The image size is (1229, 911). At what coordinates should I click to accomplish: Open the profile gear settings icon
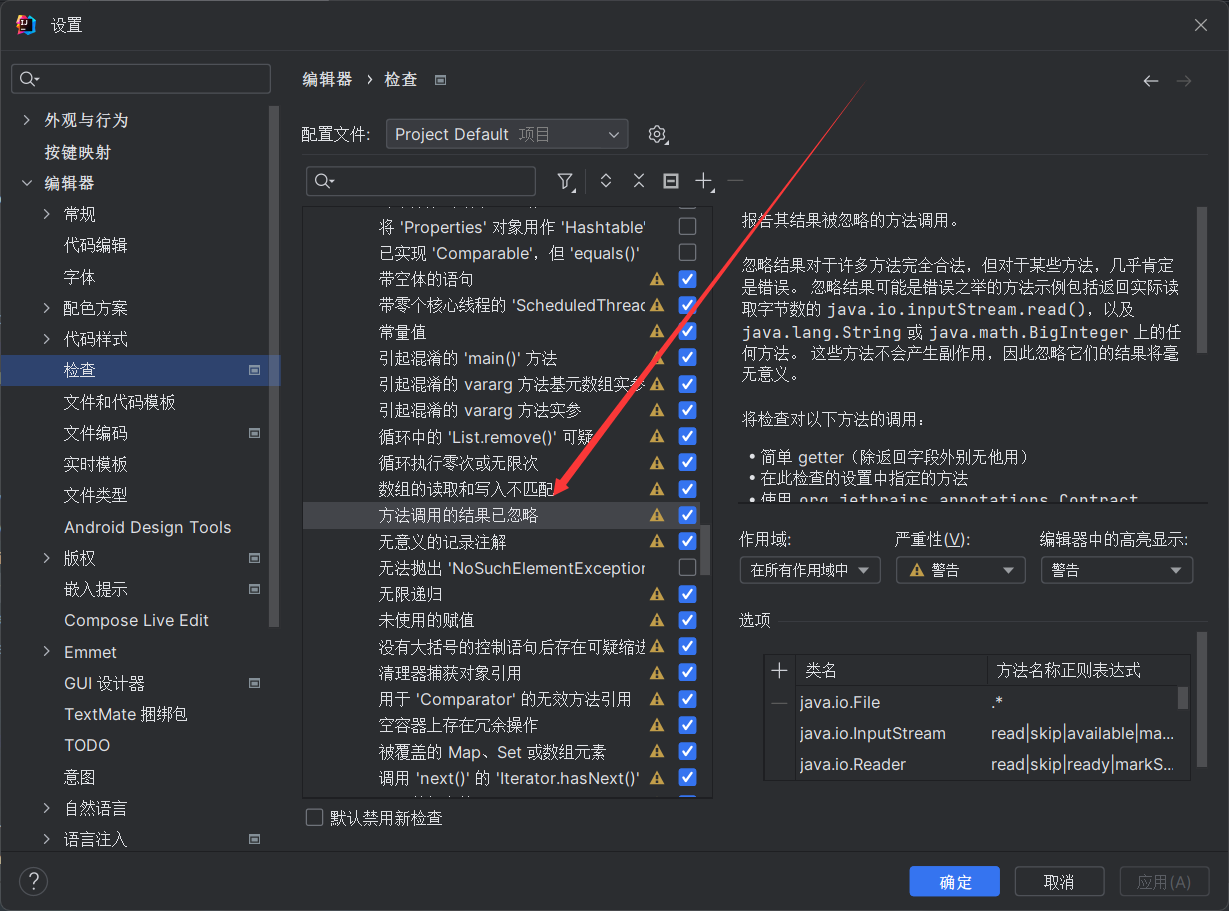coord(657,134)
